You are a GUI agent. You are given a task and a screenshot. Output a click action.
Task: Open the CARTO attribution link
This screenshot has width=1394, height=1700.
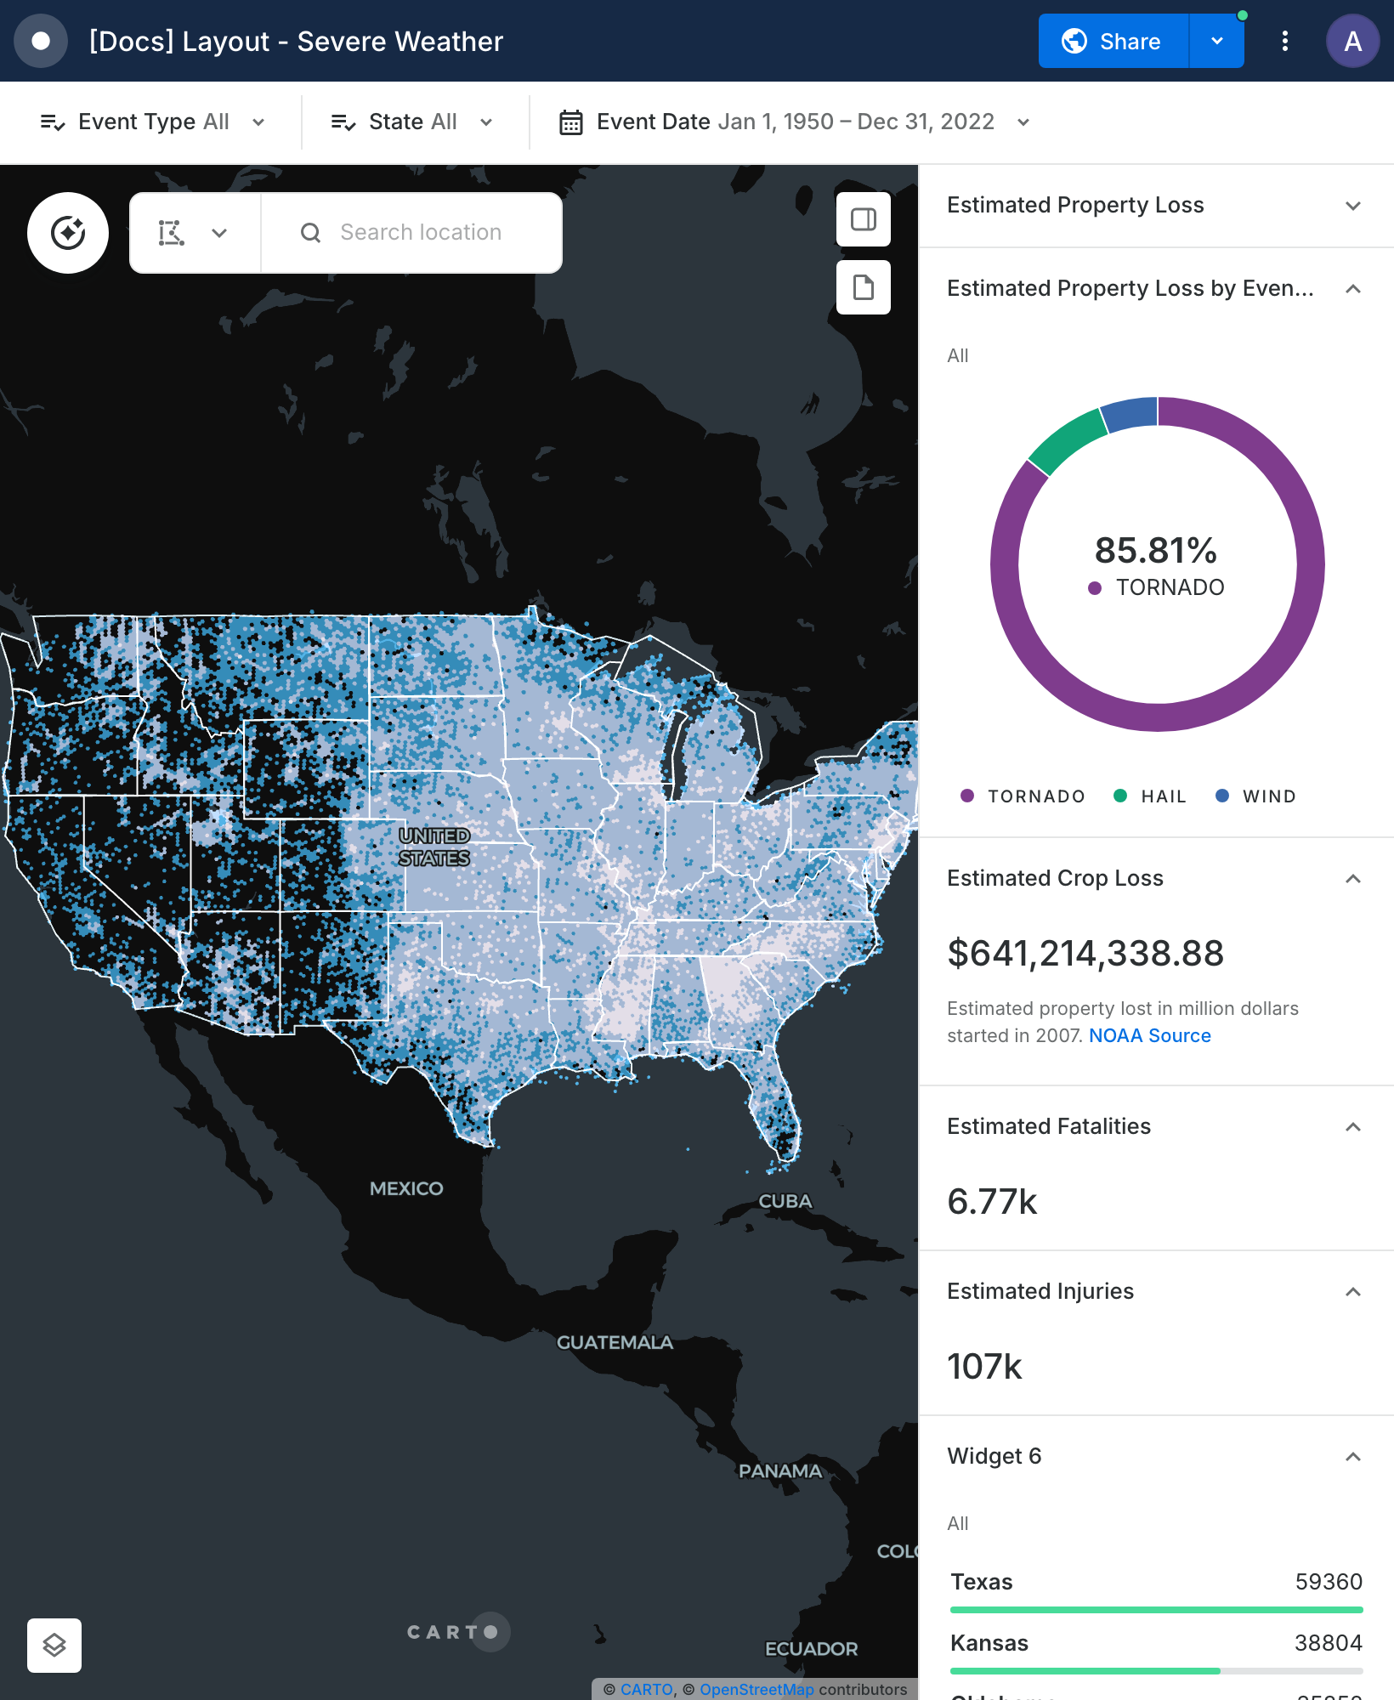coord(646,1689)
